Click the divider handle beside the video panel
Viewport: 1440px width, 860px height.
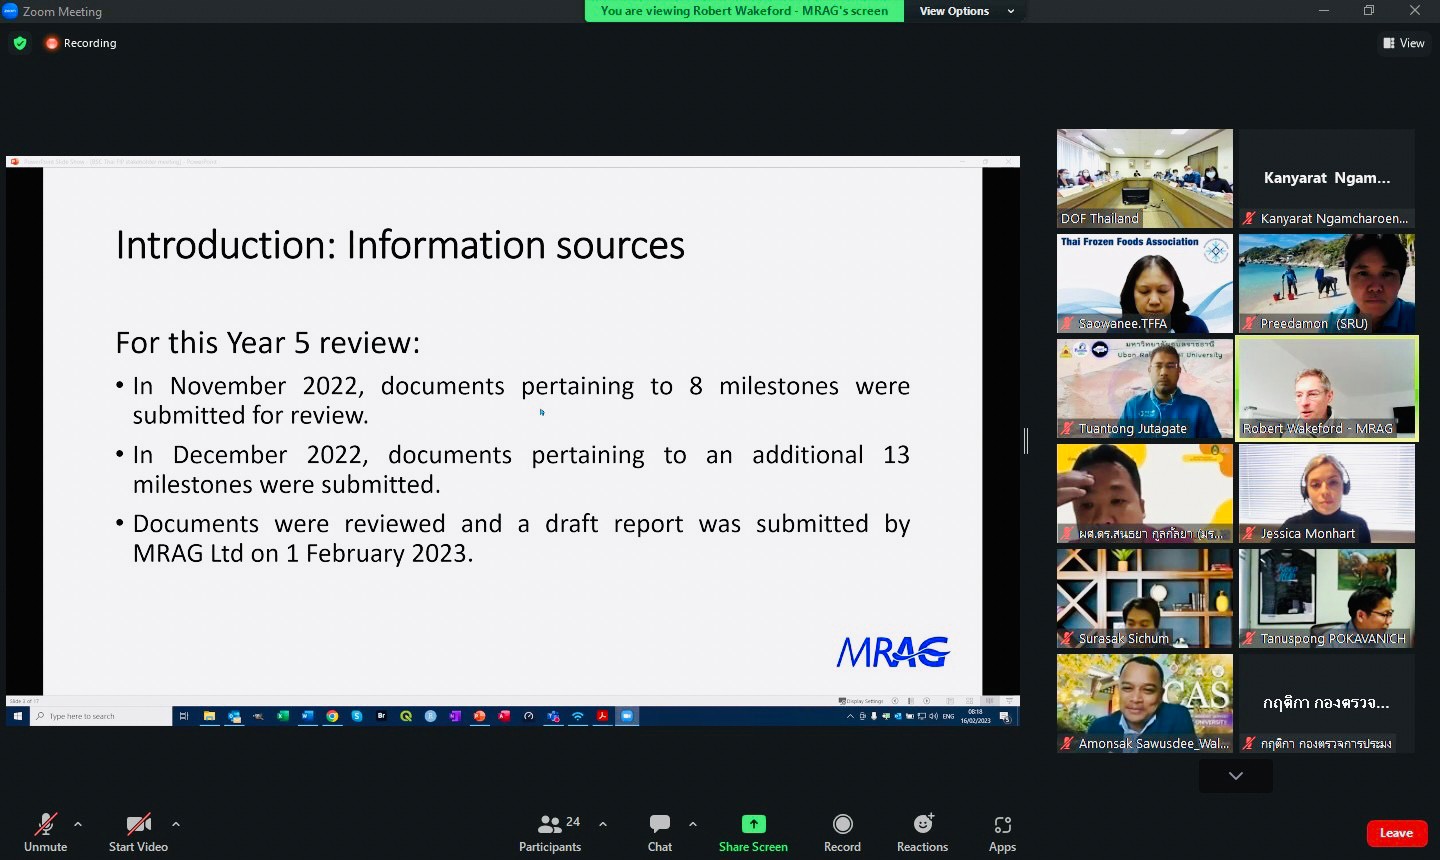[1026, 440]
